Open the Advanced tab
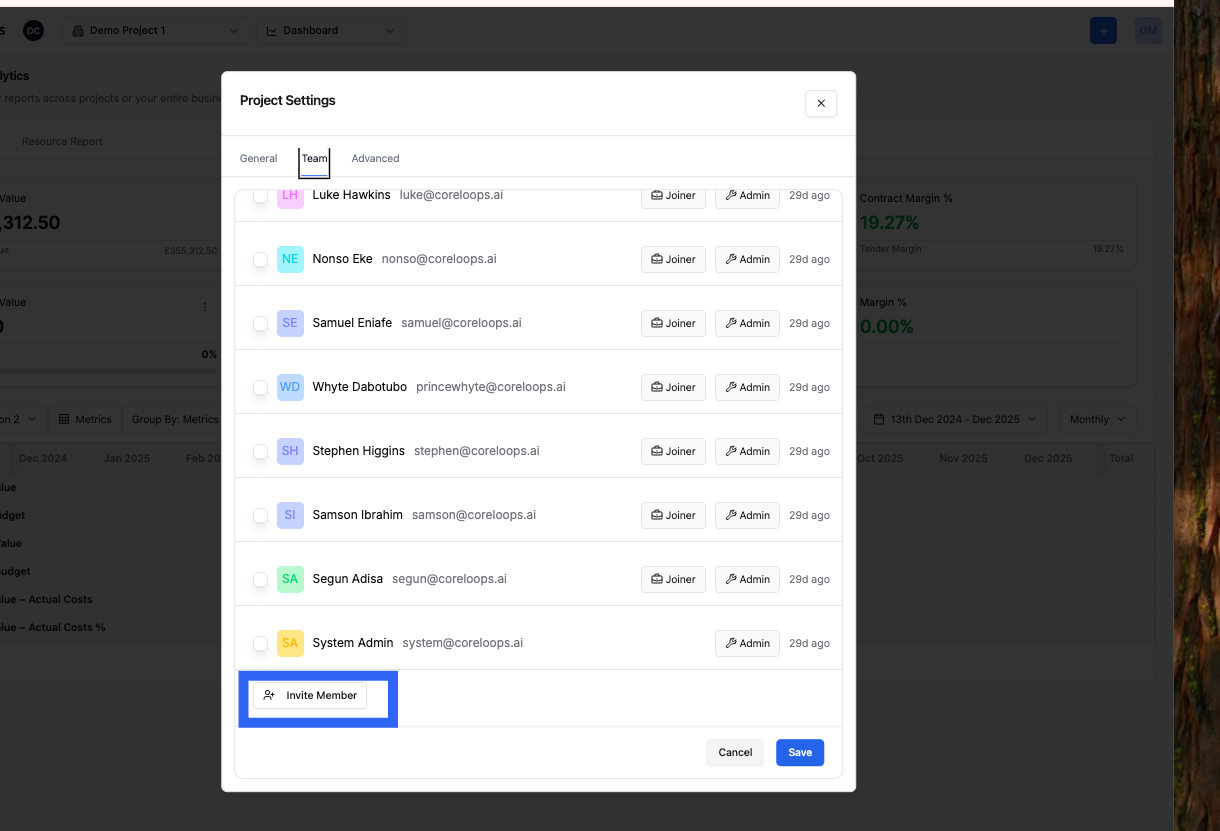Image resolution: width=1220 pixels, height=831 pixels. (375, 158)
